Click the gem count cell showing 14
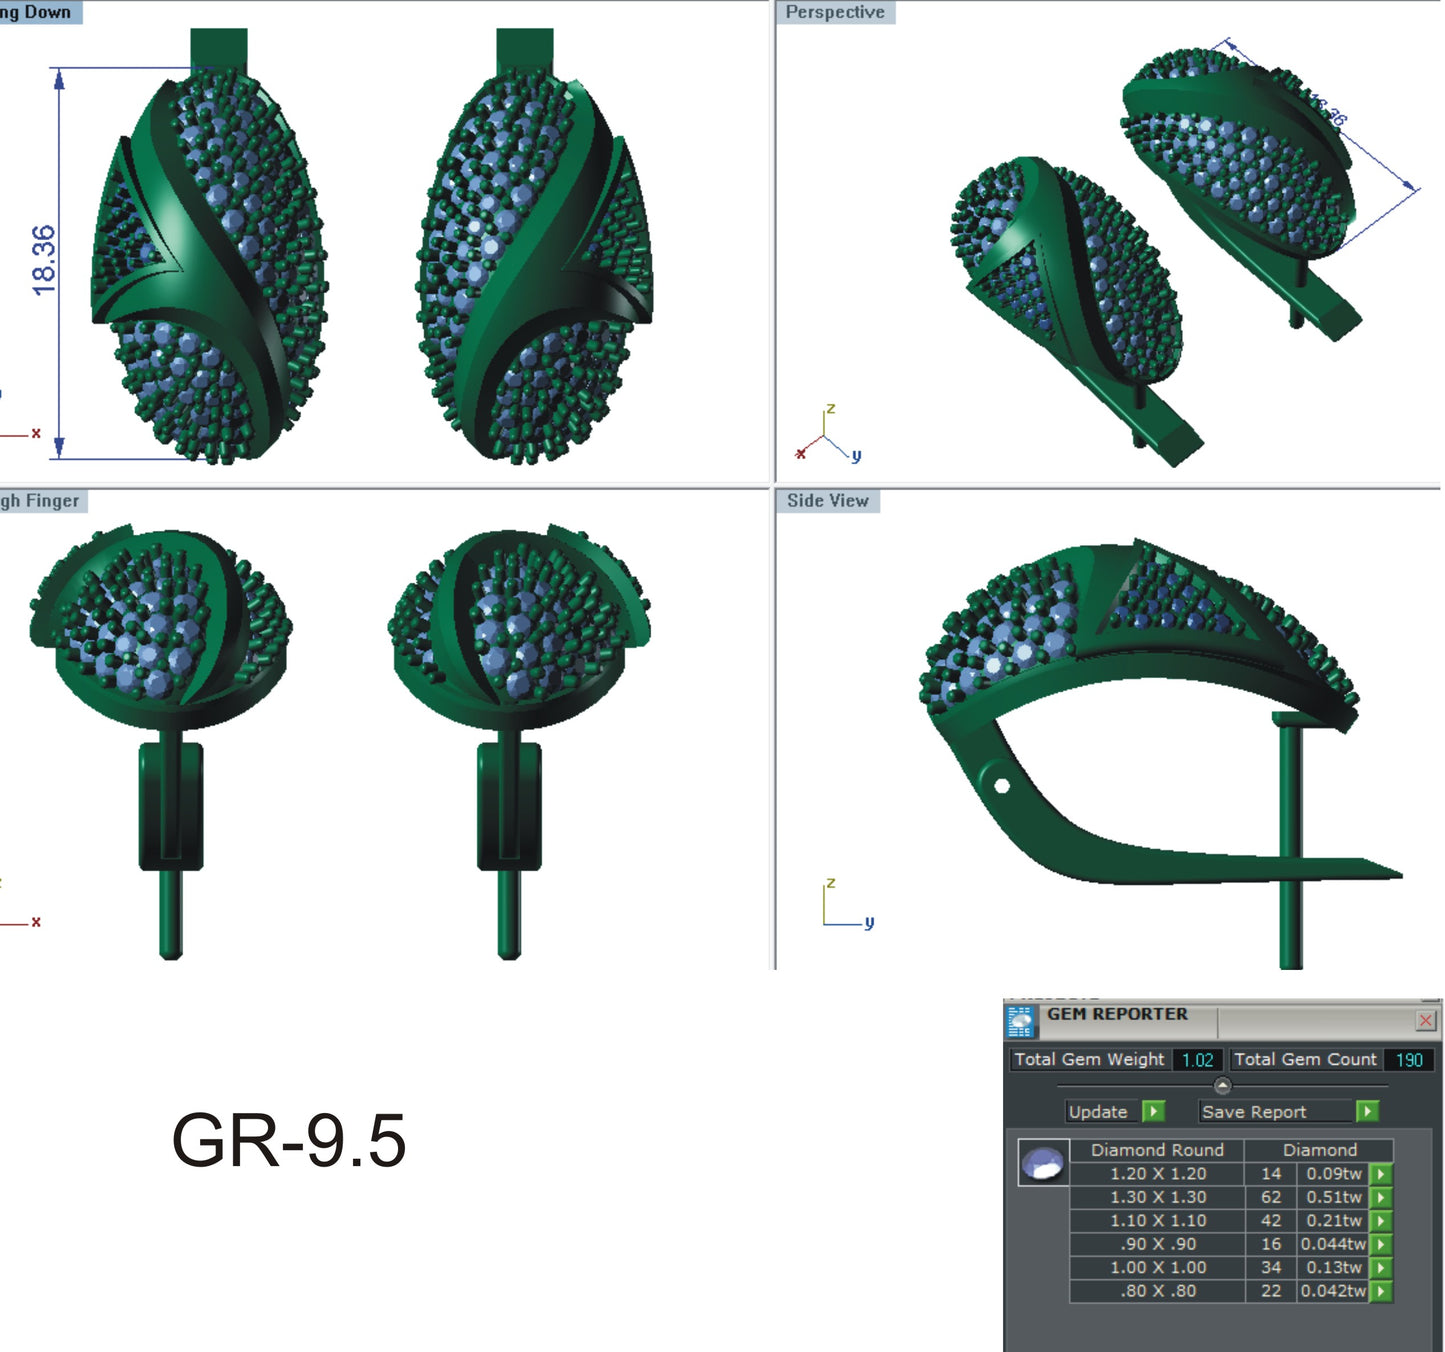Screen dimensions: 1445x1352 (x=1271, y=1174)
